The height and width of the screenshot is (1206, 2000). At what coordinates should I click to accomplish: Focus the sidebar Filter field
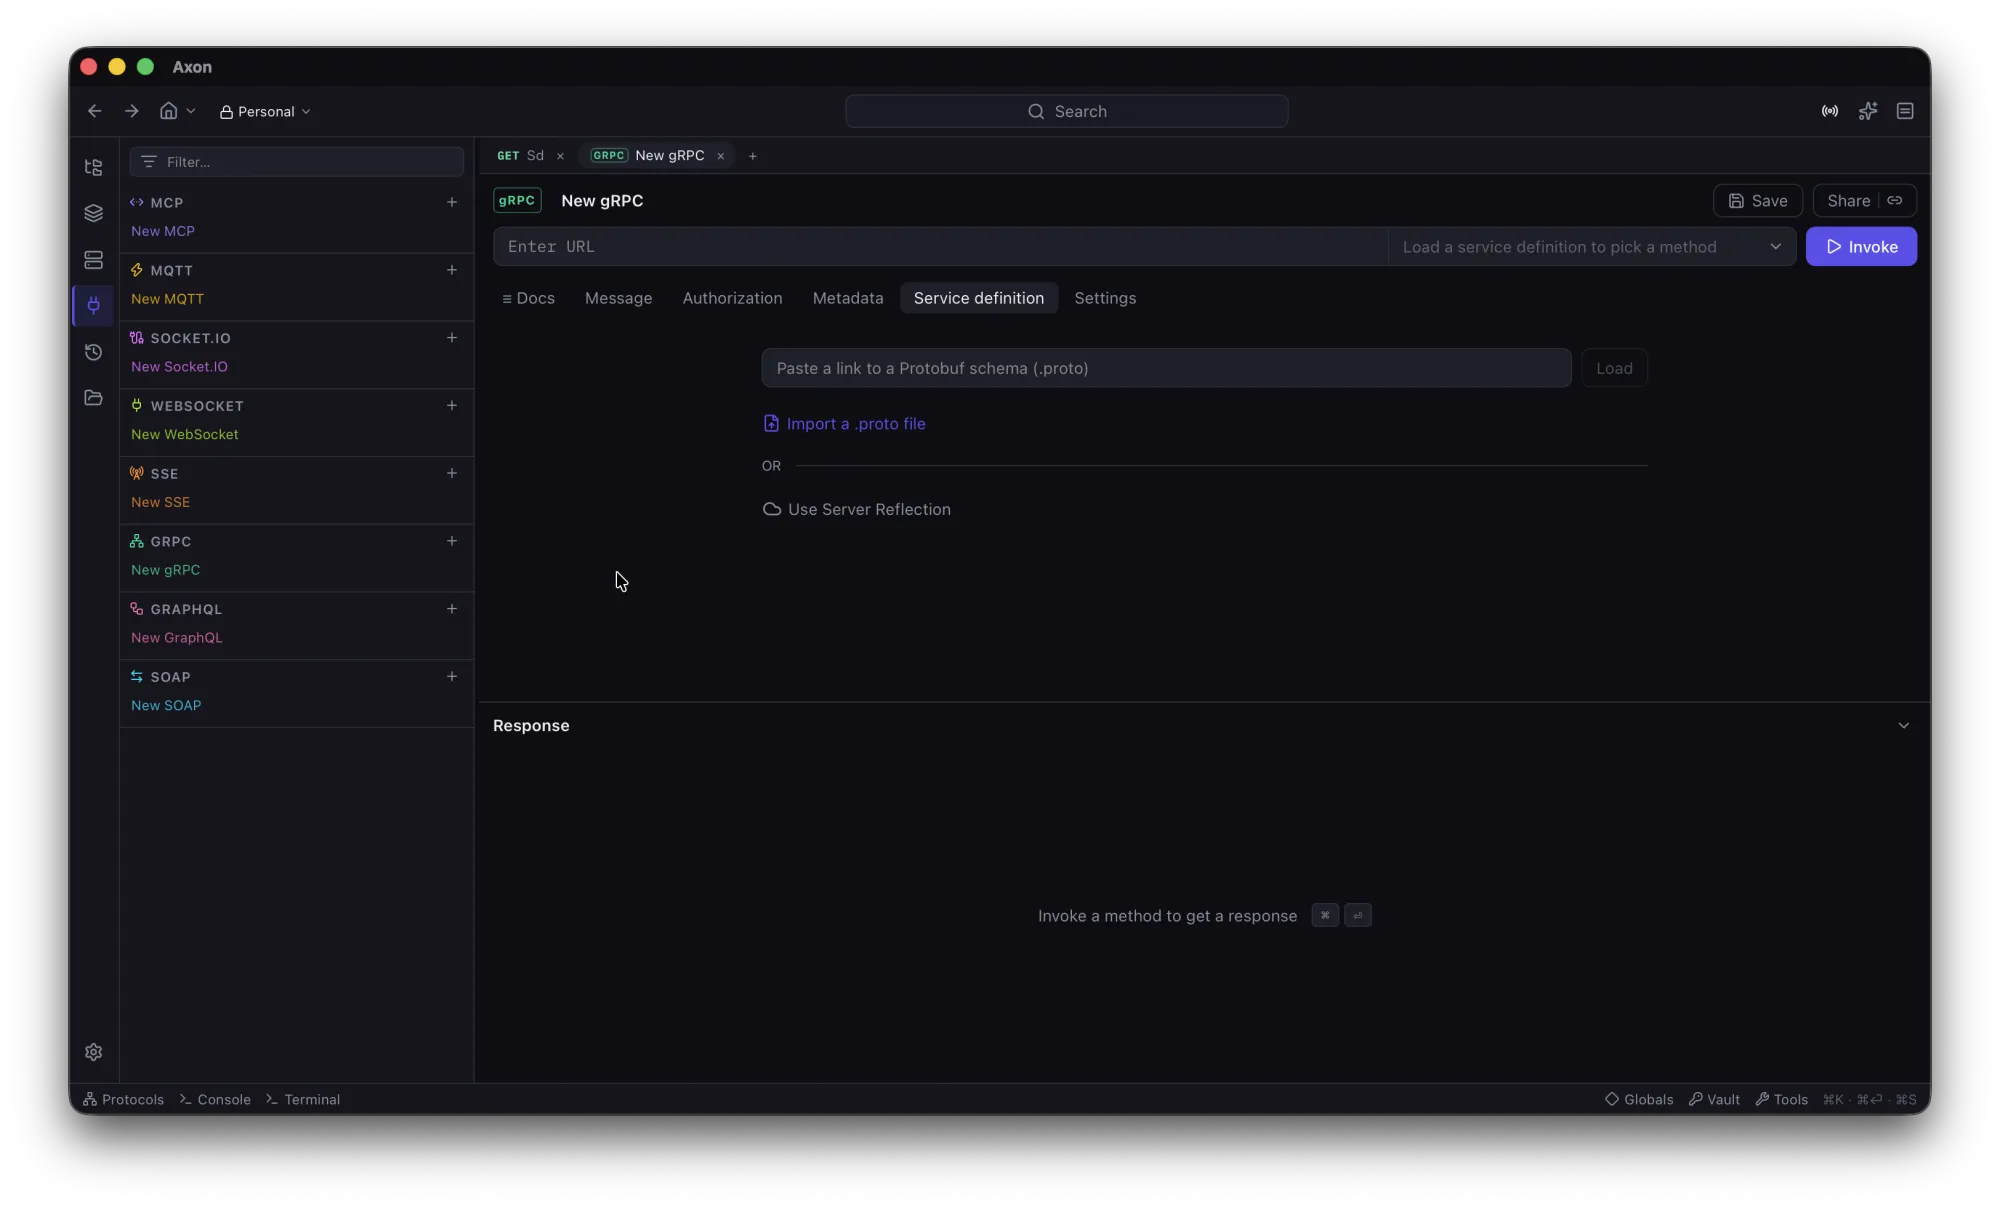[x=297, y=162]
